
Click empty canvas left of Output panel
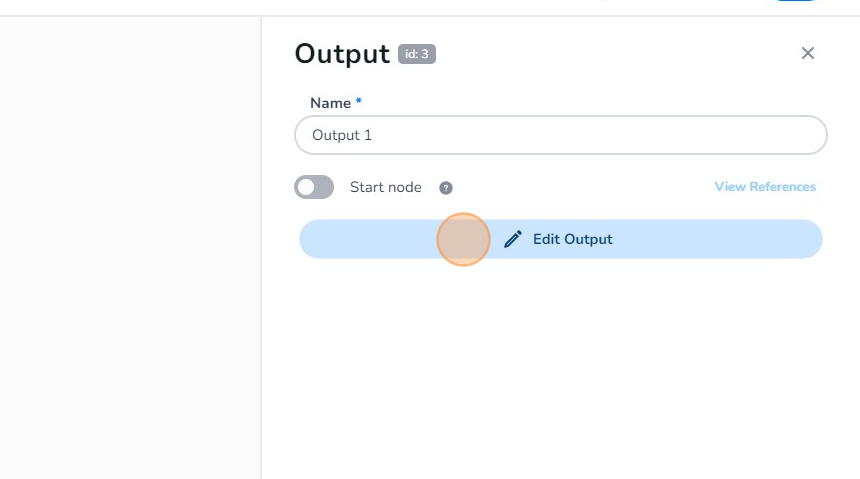[130, 250]
